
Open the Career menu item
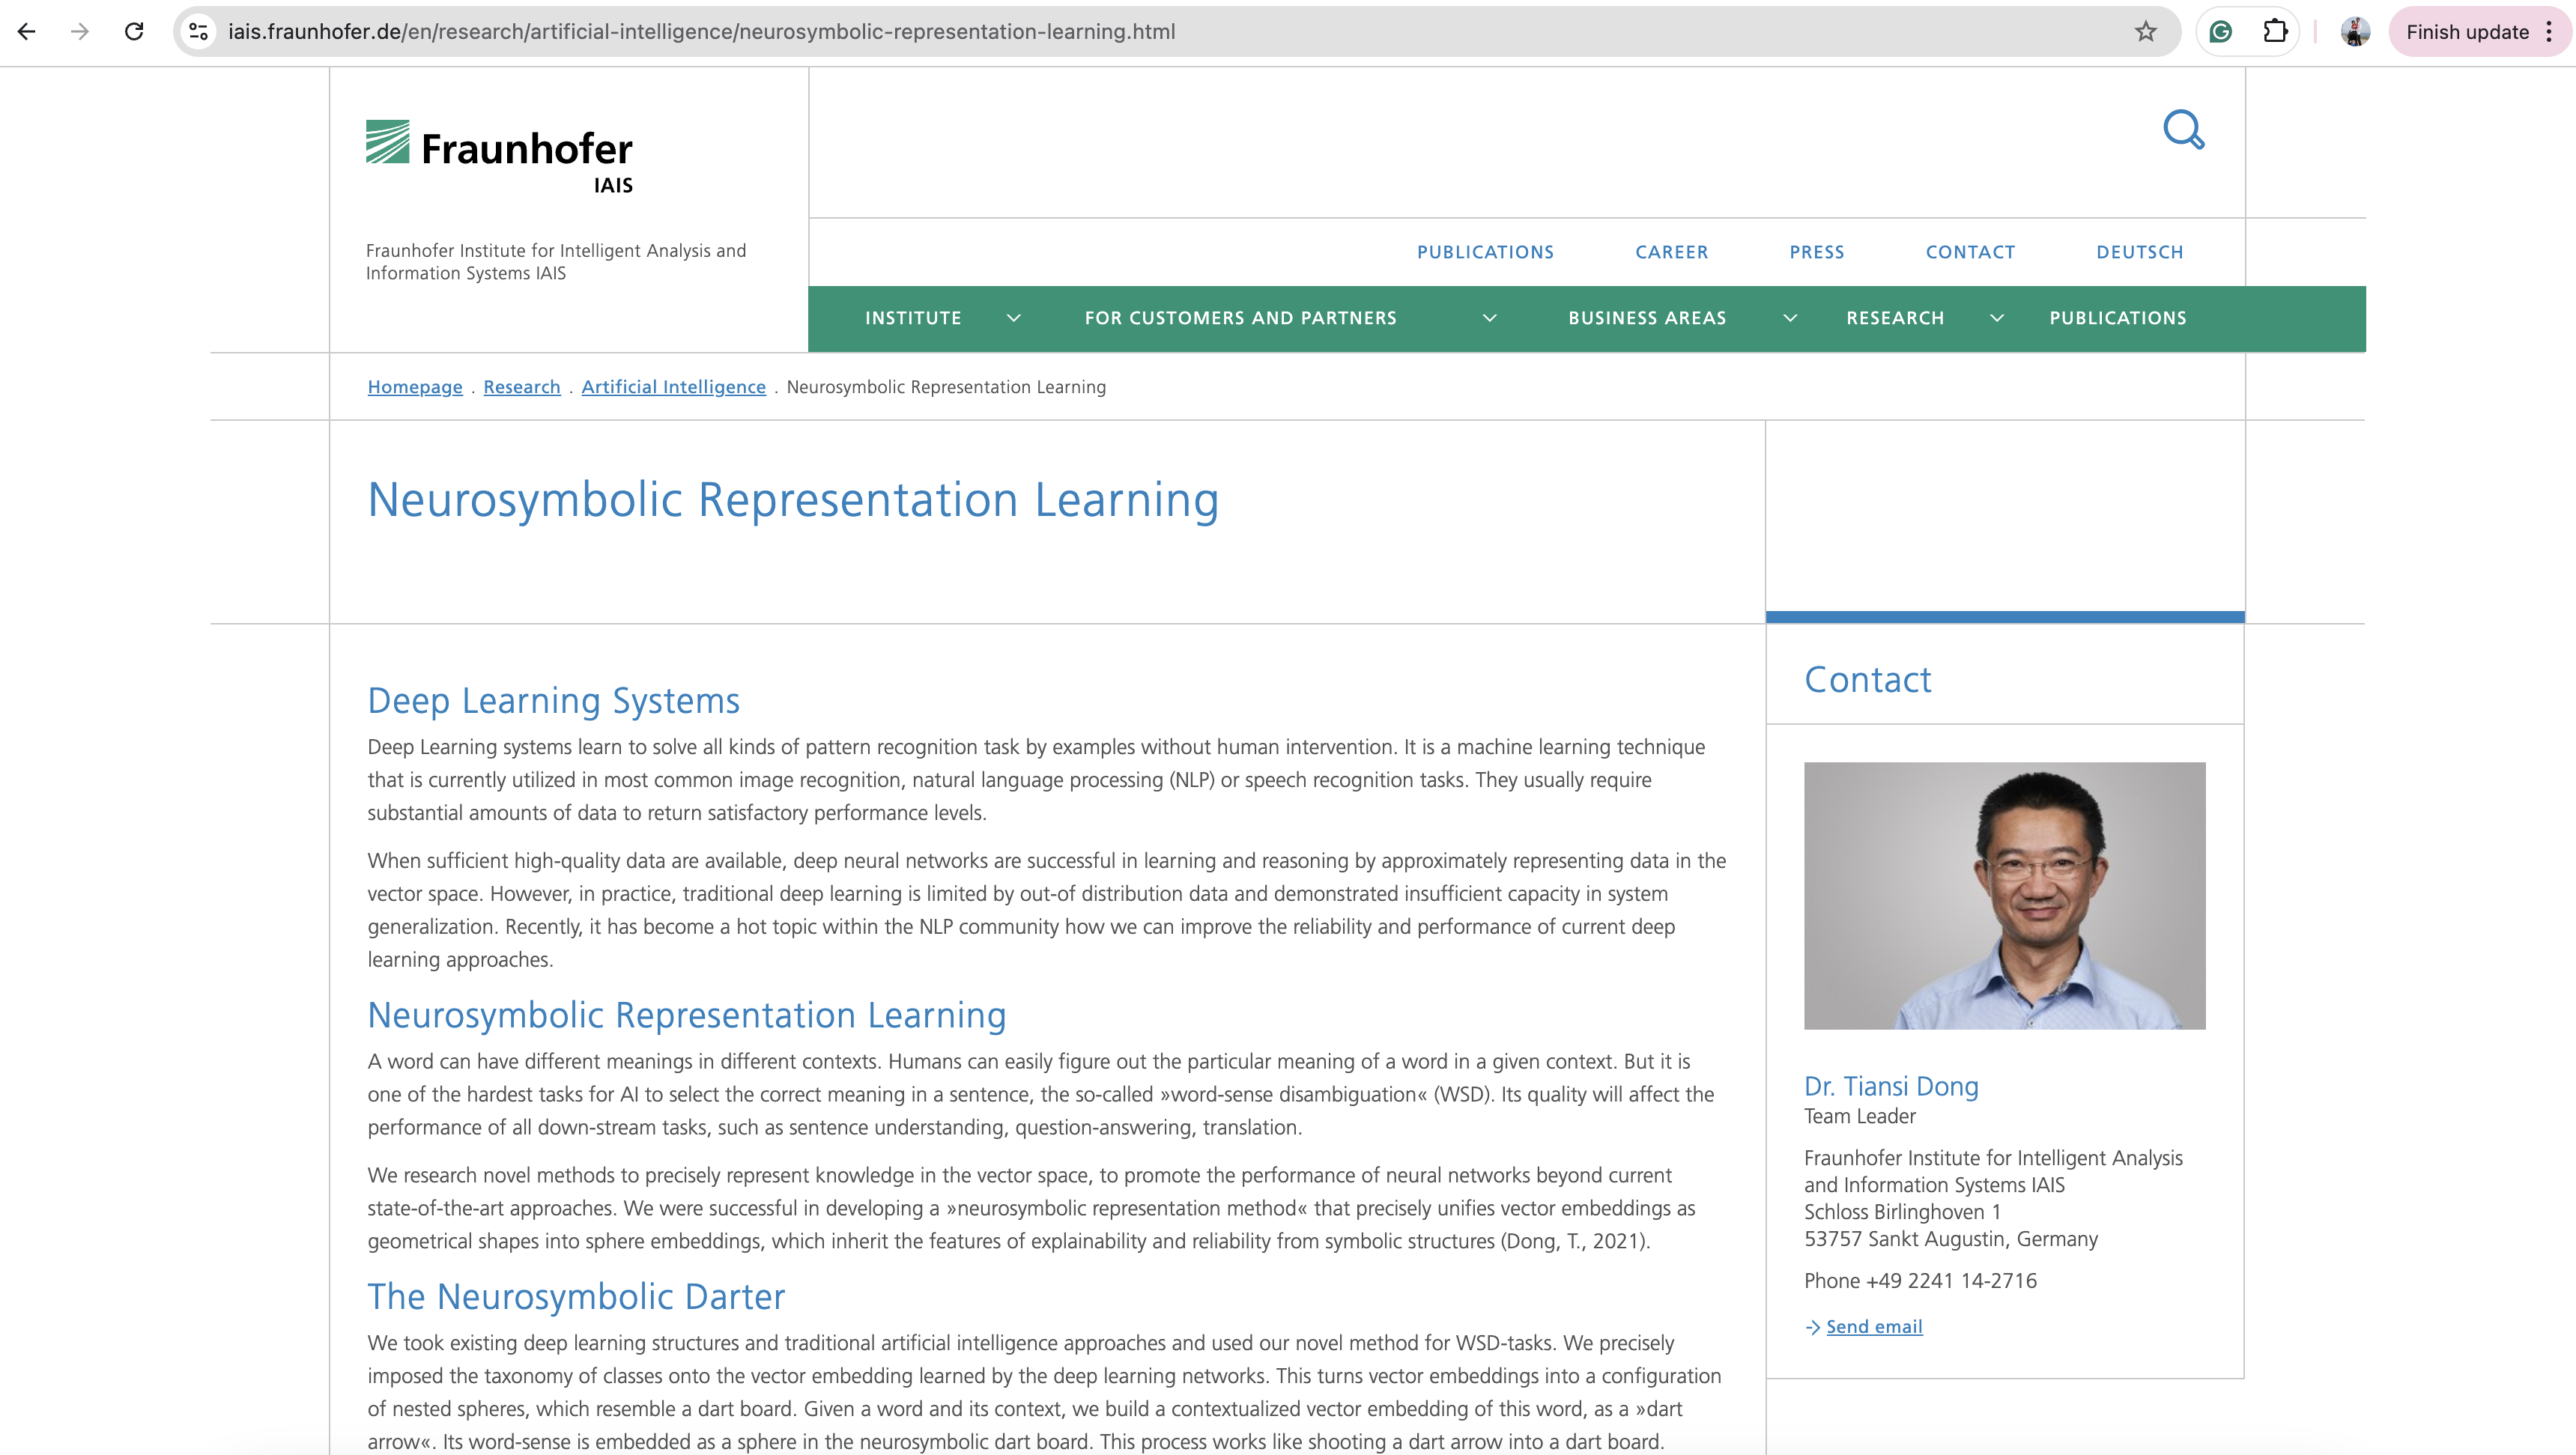click(x=1671, y=252)
